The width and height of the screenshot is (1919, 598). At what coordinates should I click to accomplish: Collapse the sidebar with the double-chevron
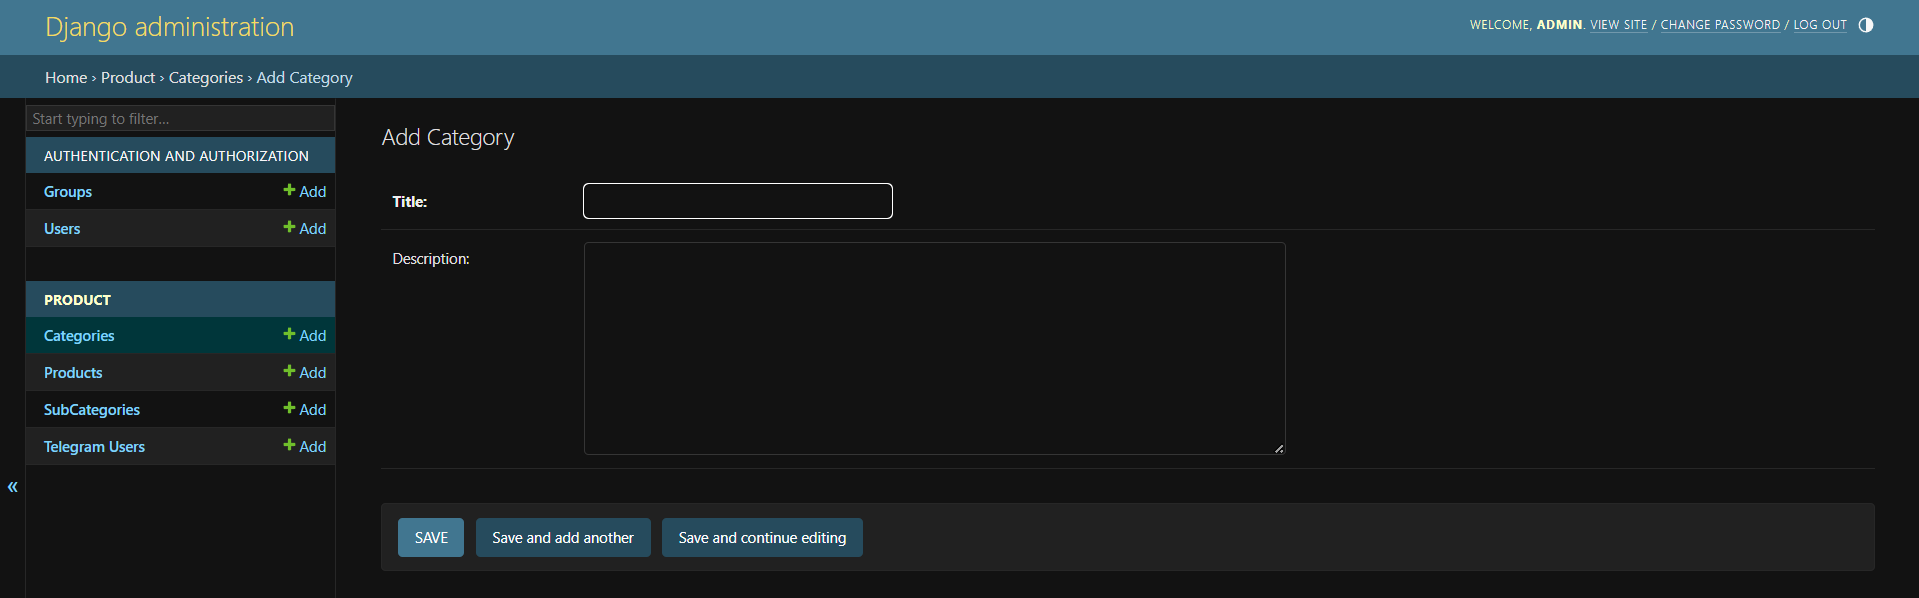point(13,487)
